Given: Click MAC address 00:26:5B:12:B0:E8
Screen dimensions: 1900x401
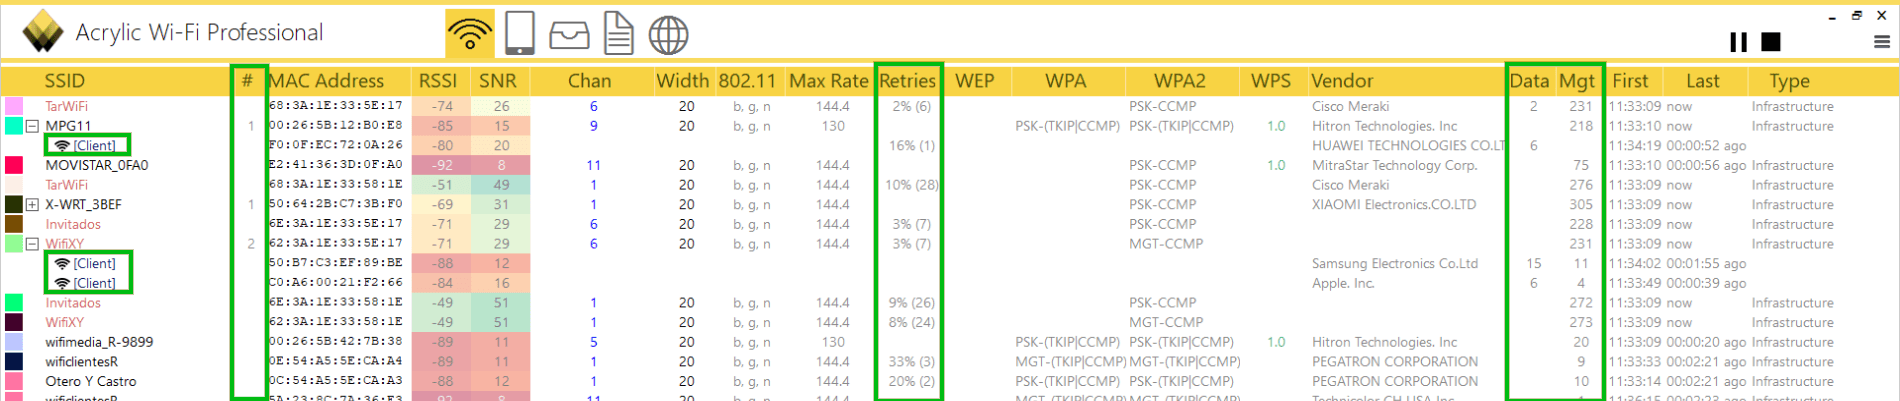Looking at the screenshot, I should [336, 126].
